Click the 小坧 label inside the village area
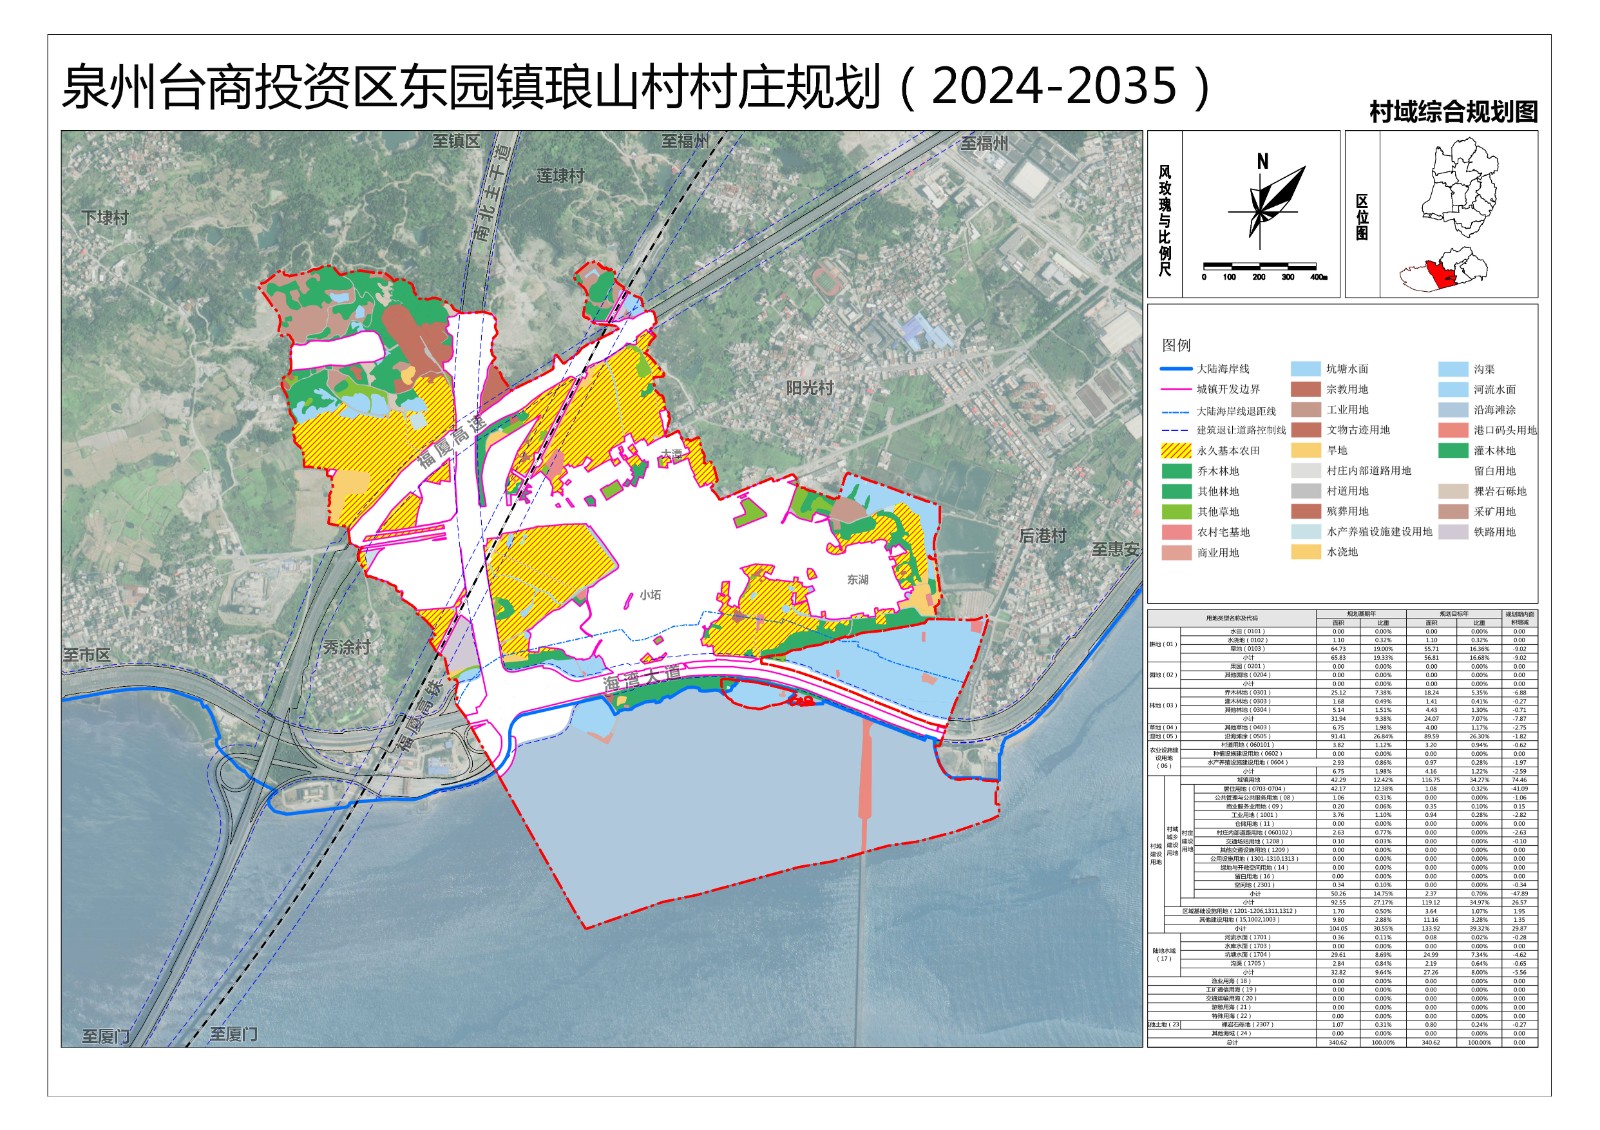Image resolution: width=1600 pixels, height=1130 pixels. pos(650,595)
